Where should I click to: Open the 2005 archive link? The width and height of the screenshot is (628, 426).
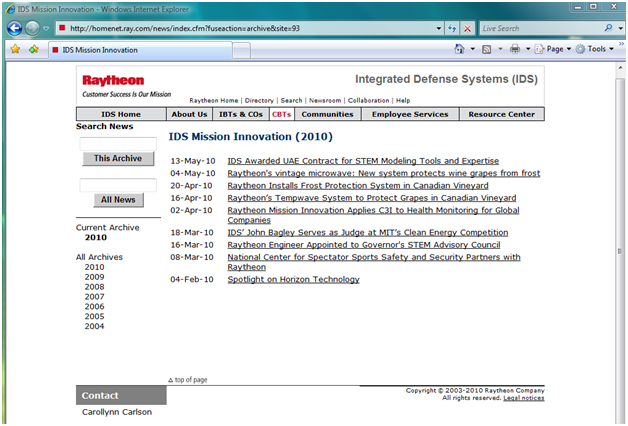[94, 316]
